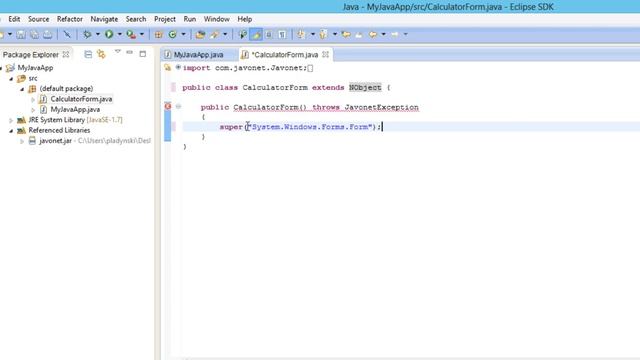Collapse the (default package) node

[x=22, y=89]
